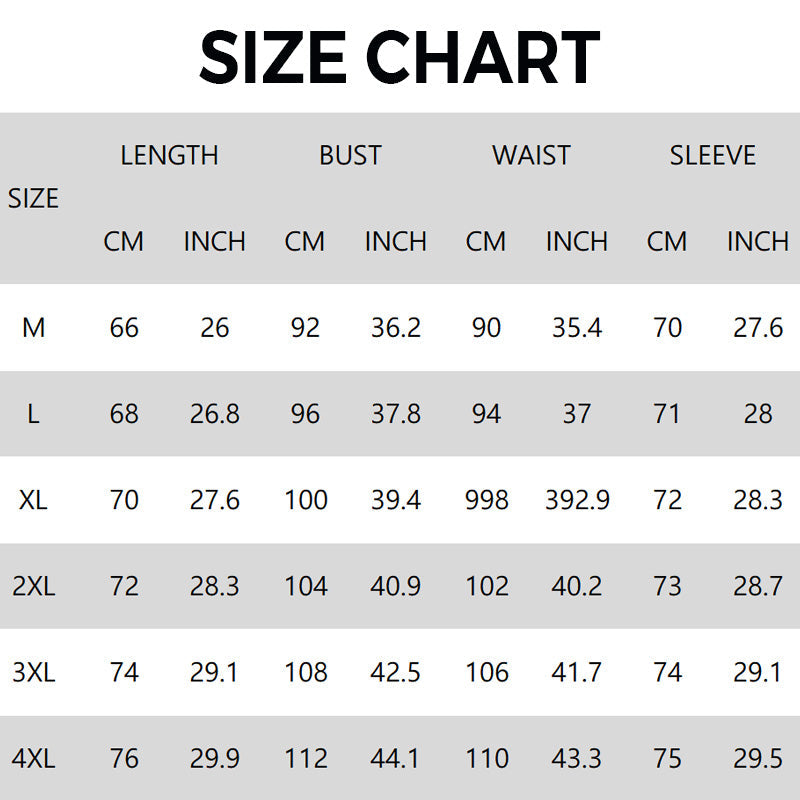
Task: Click the SIZE CHART title
Action: click(x=399, y=56)
